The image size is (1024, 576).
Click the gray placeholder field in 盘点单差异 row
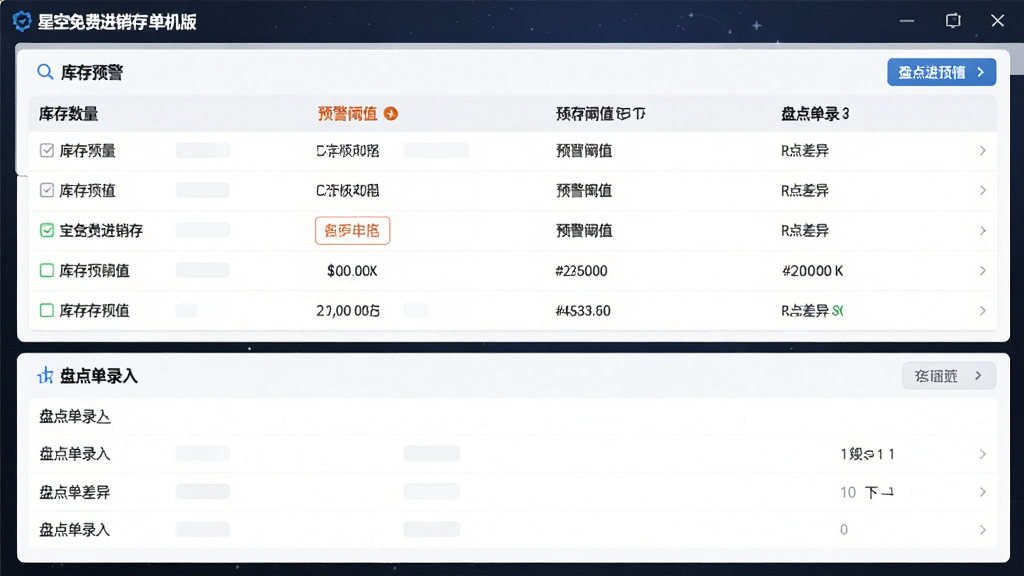[x=202, y=492]
